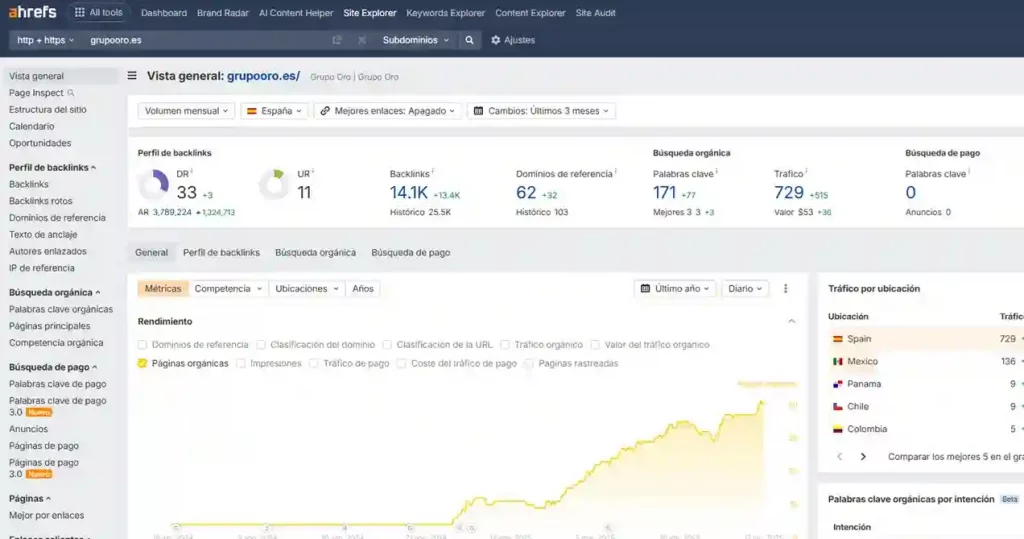Switch to Búsqueda de pago tab
This screenshot has width=1024, height=539.
[411, 252]
